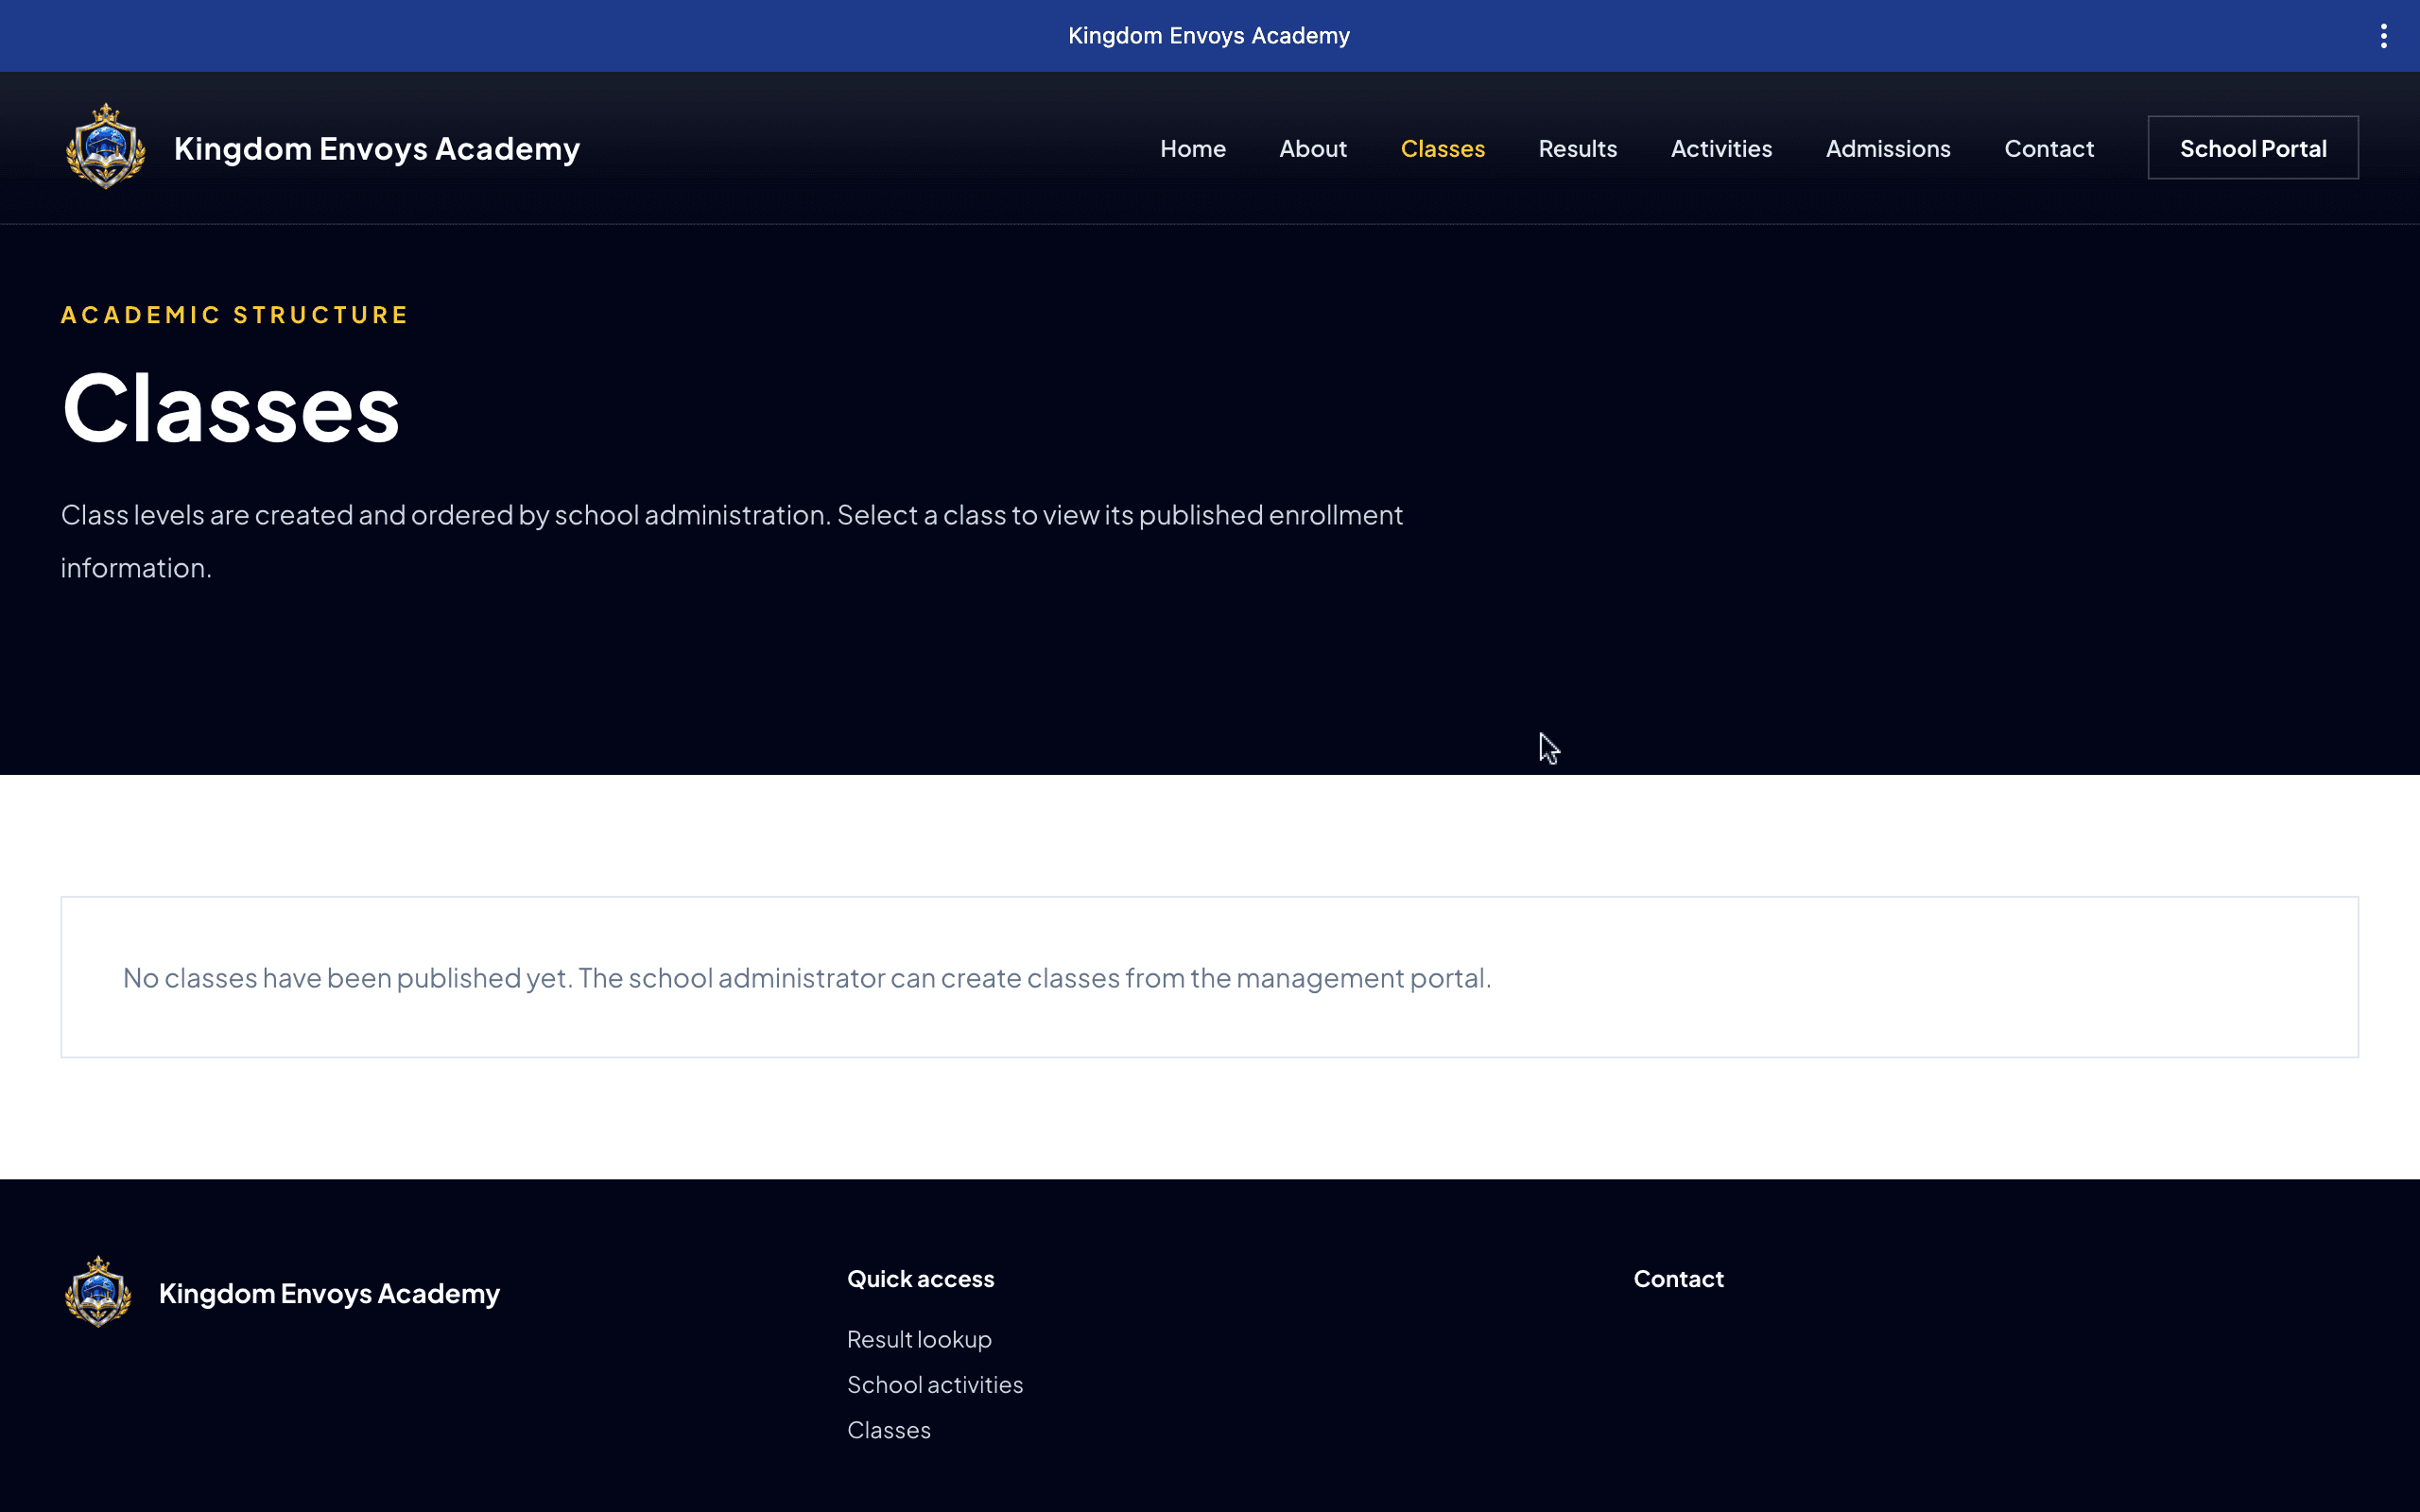The width and height of the screenshot is (2420, 1512).
Task: Go to the Home nav item
Action: [x=1193, y=148]
